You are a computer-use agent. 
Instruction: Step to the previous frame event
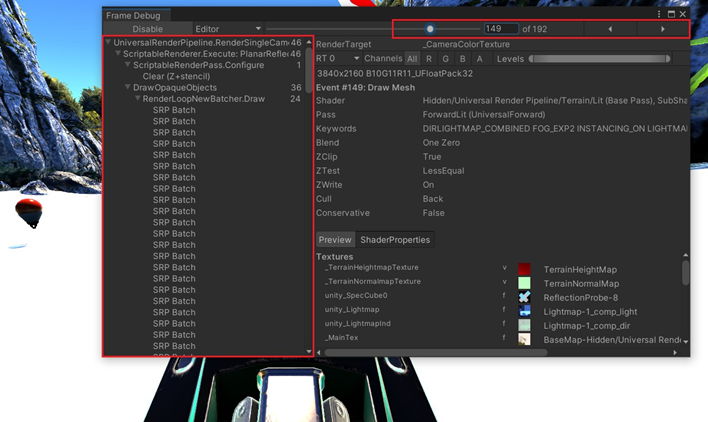point(610,29)
